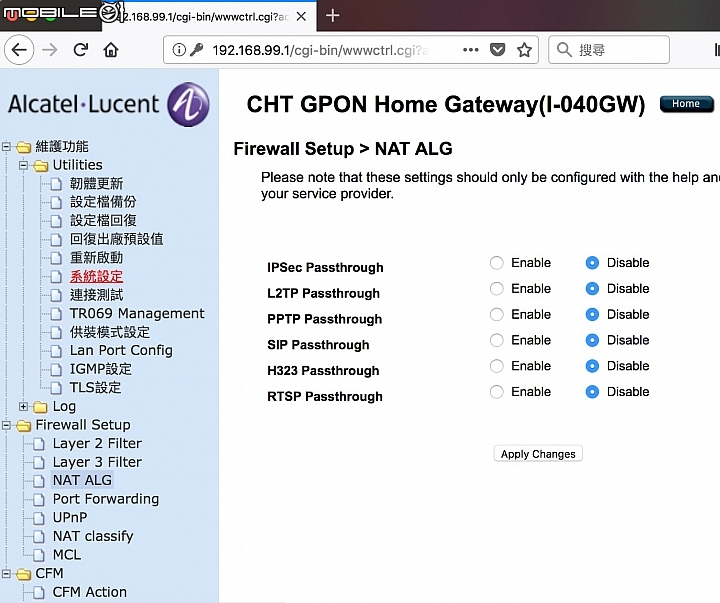Collapse the Firewall Setup tree node
Image resolution: width=720 pixels, height=603 pixels.
tap(6, 425)
